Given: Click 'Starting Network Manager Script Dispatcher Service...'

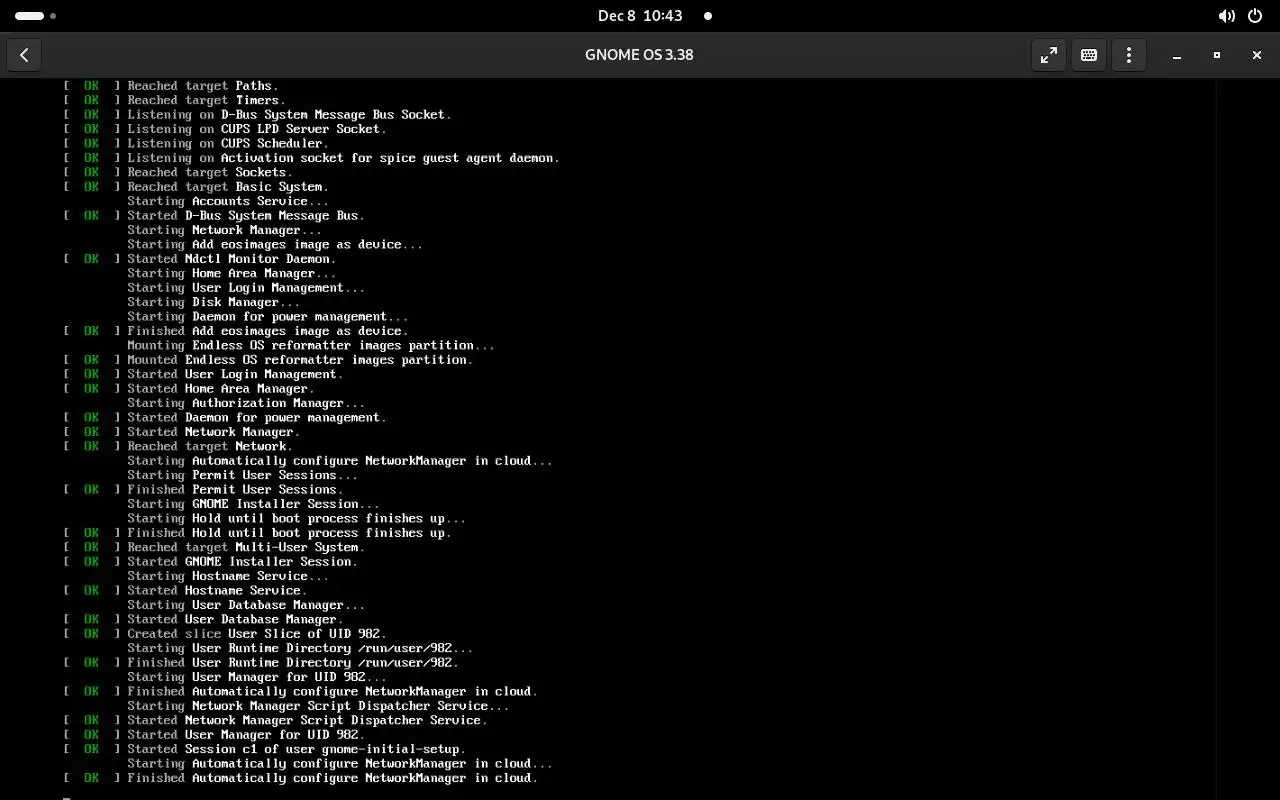Looking at the screenshot, I should (318, 706).
